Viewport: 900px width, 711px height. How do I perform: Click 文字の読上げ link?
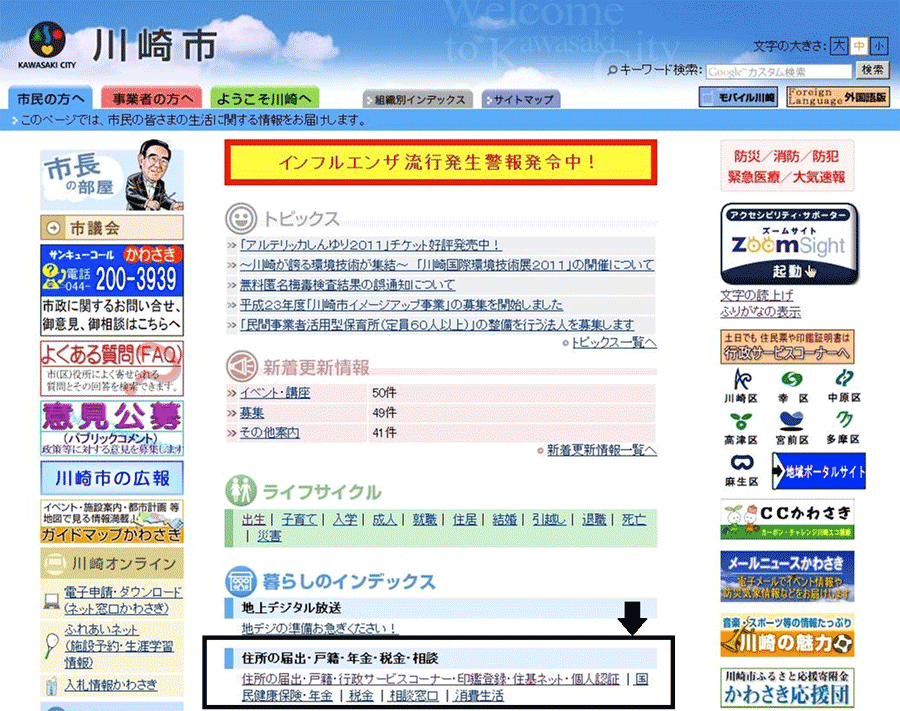pos(757,296)
